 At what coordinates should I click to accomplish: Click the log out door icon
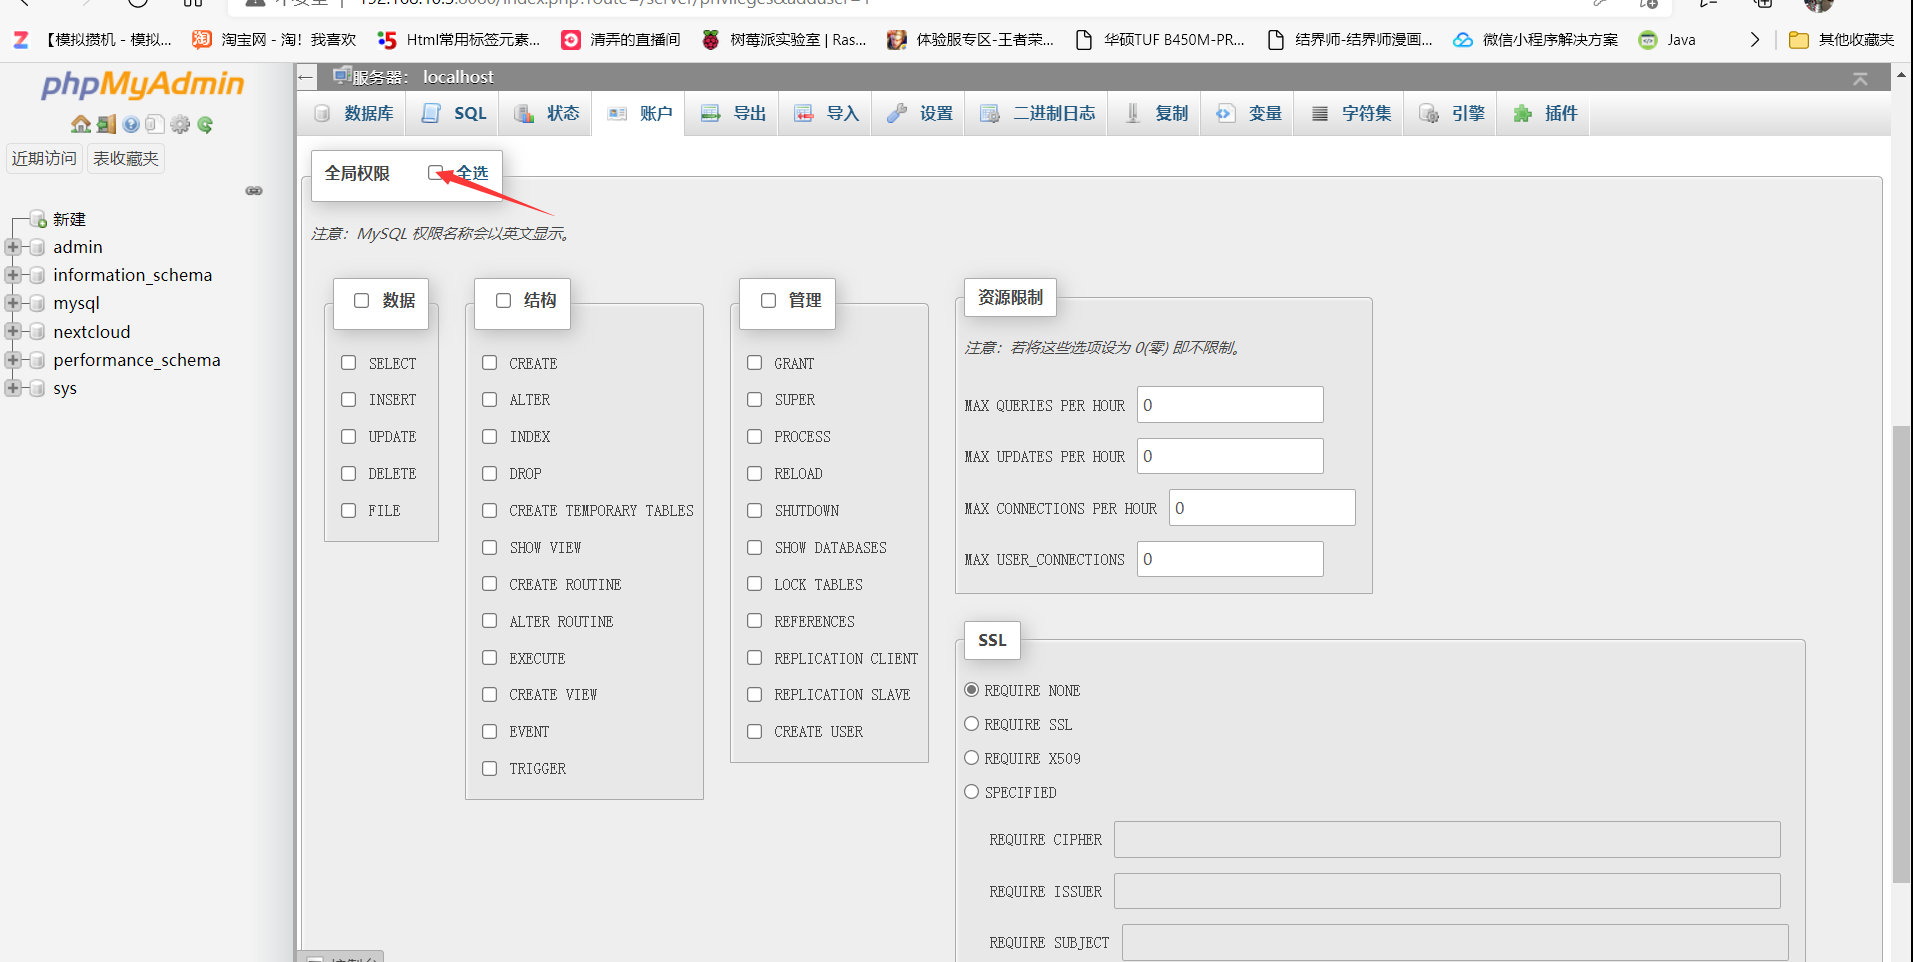pyautogui.click(x=106, y=124)
